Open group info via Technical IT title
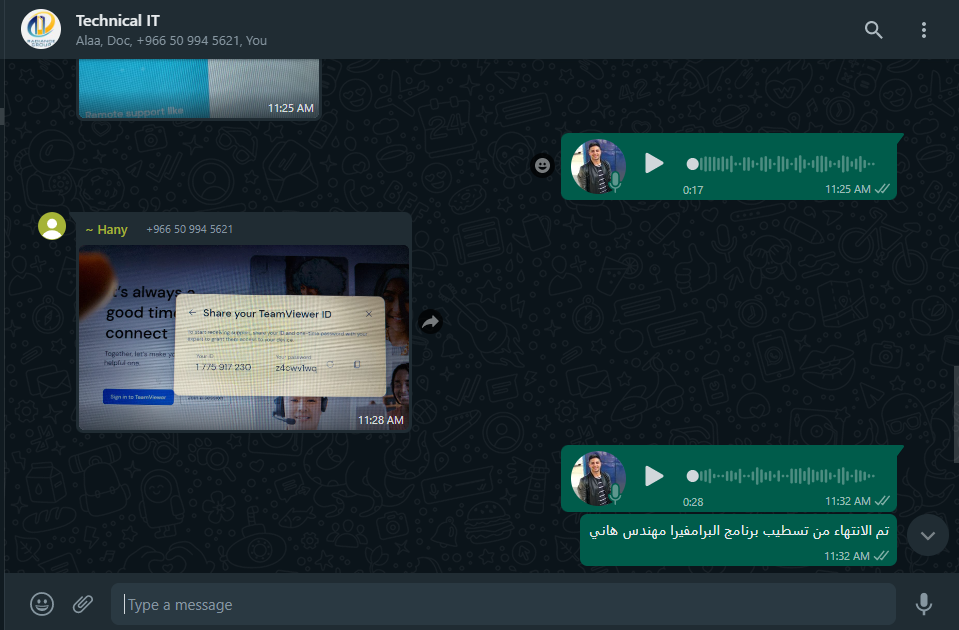The height and width of the screenshot is (630, 959). coord(117,21)
